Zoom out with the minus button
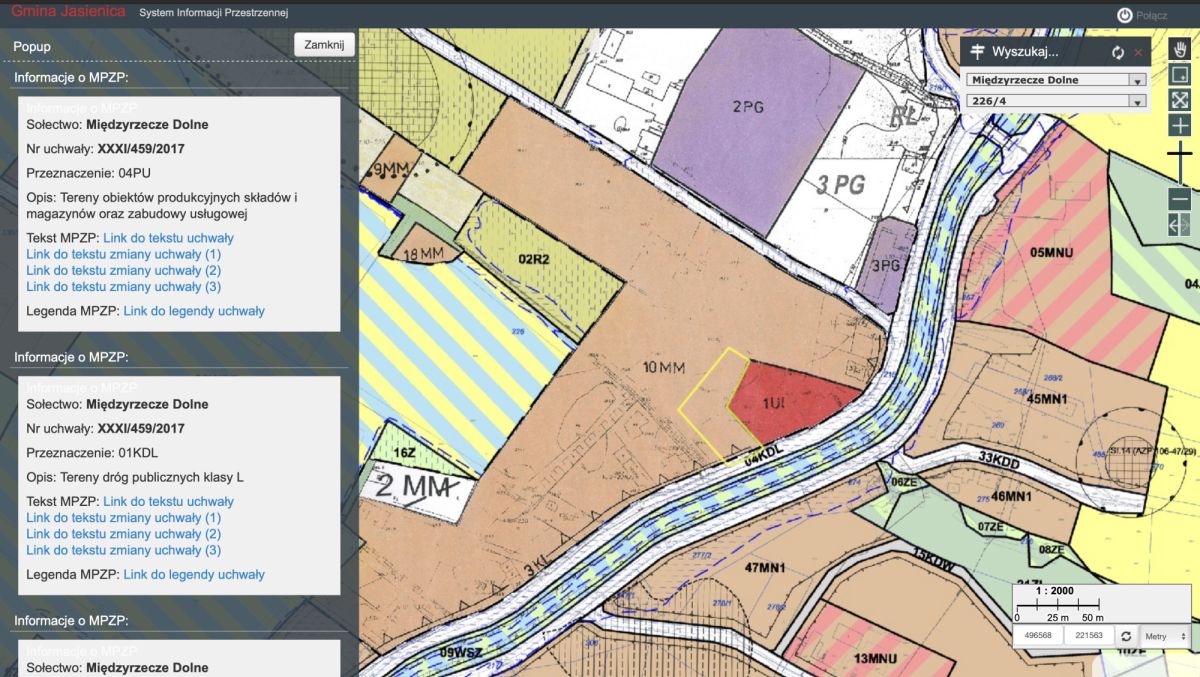This screenshot has width=1200, height=677. [x=1179, y=199]
